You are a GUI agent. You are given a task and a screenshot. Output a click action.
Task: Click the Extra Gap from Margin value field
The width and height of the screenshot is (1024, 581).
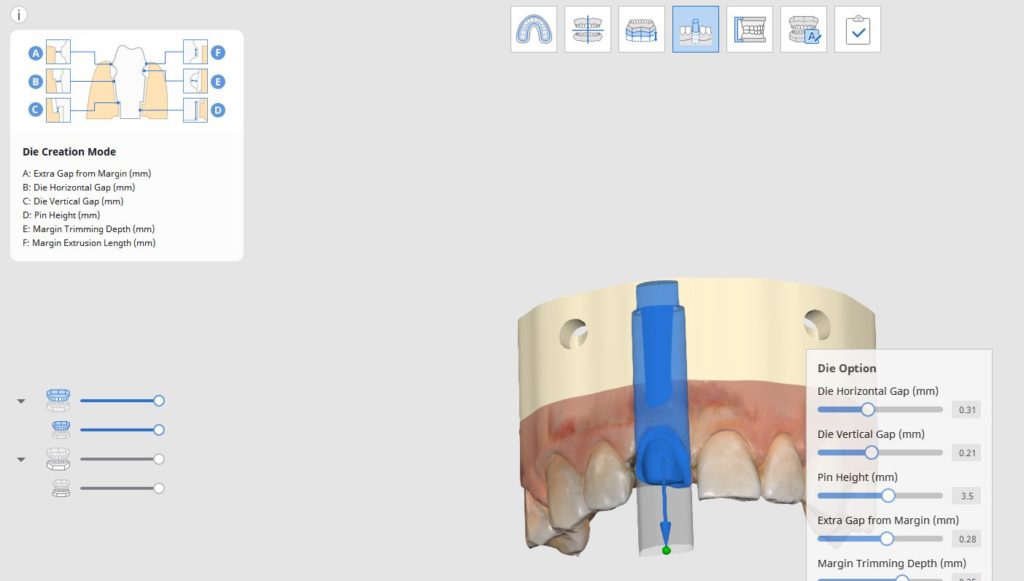click(x=967, y=539)
